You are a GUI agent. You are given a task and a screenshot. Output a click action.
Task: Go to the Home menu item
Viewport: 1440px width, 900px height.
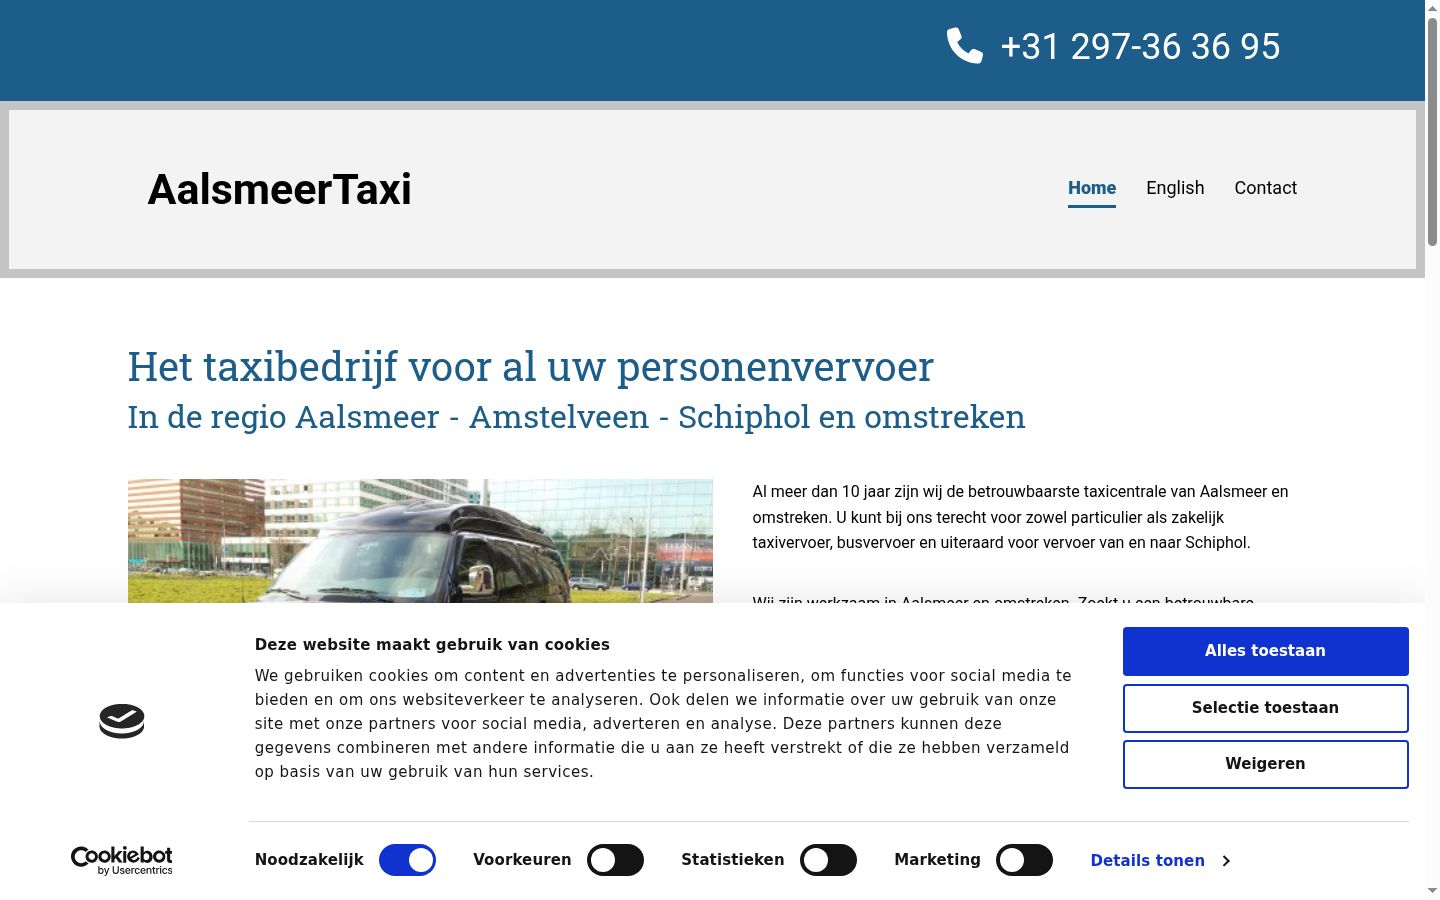pos(1092,188)
